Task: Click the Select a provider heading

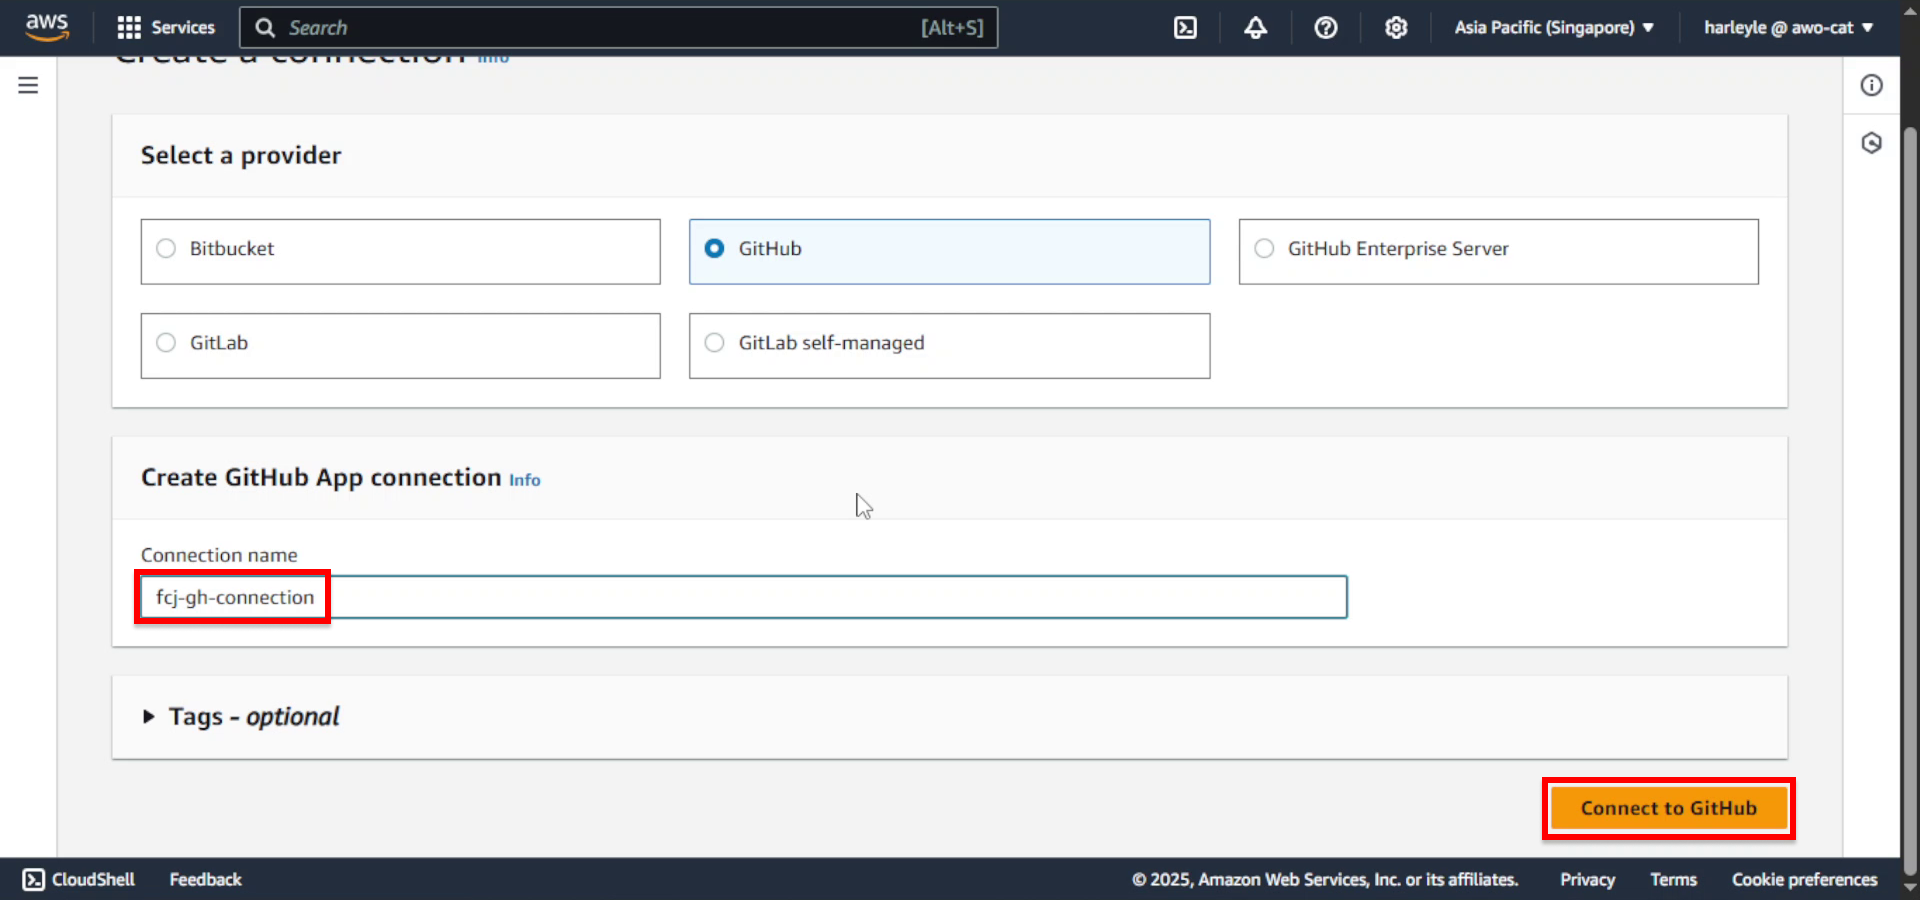Action: 241,155
